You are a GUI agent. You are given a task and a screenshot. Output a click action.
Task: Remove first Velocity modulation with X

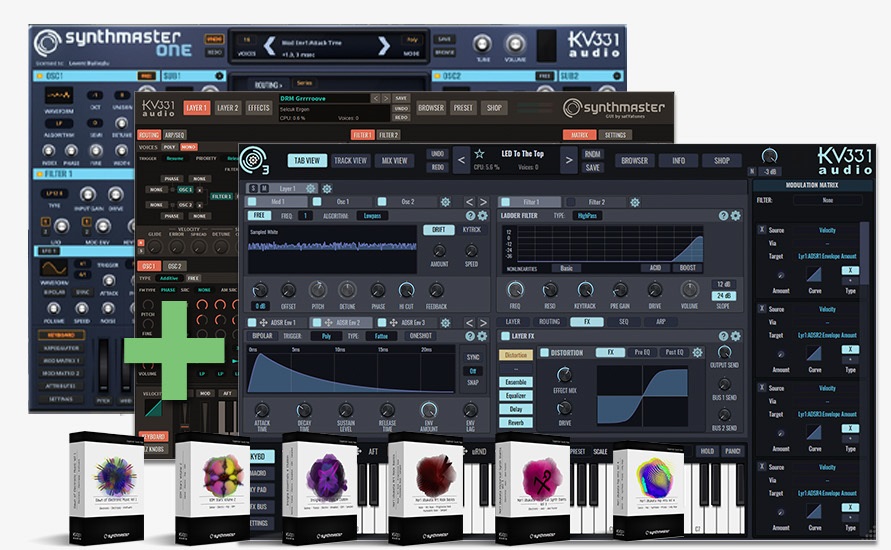[x=761, y=230]
